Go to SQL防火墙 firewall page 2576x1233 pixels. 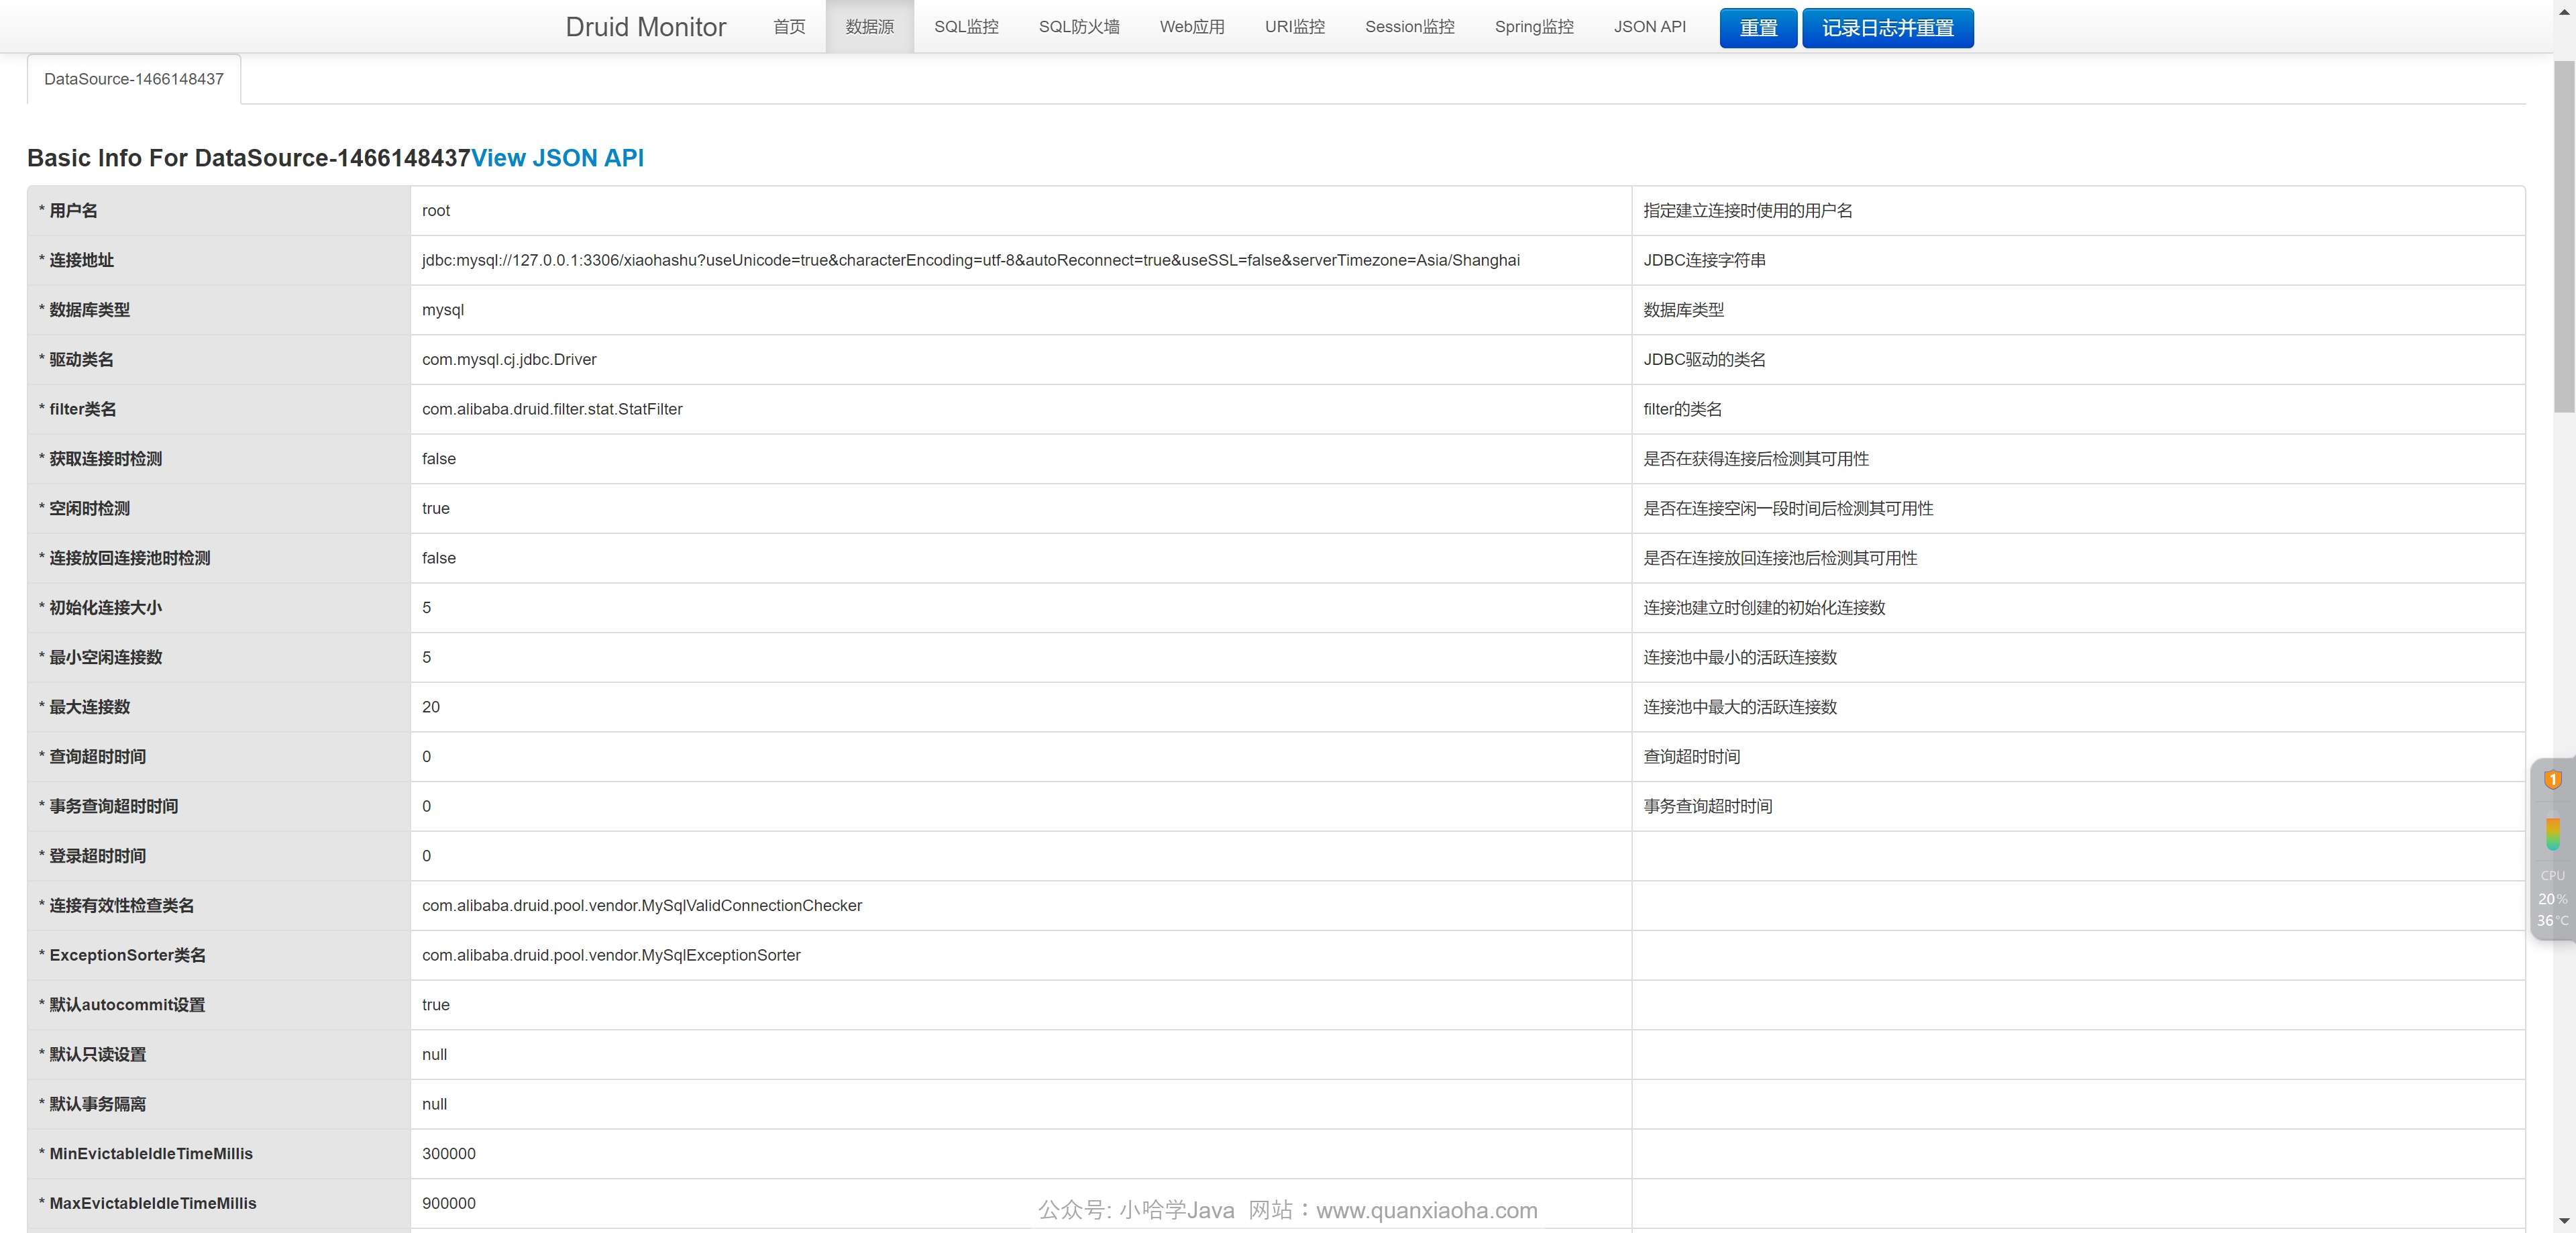1078,27
